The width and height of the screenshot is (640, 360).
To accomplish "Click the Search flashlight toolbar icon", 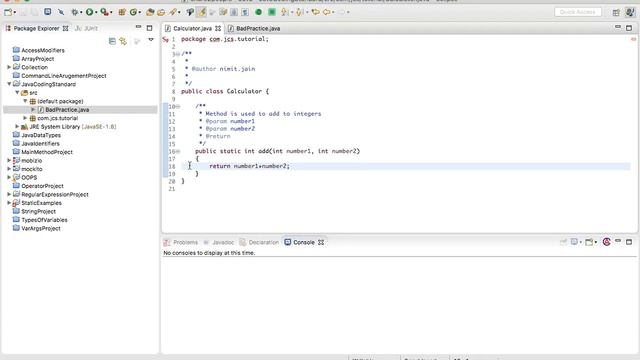I will click(x=173, y=12).
